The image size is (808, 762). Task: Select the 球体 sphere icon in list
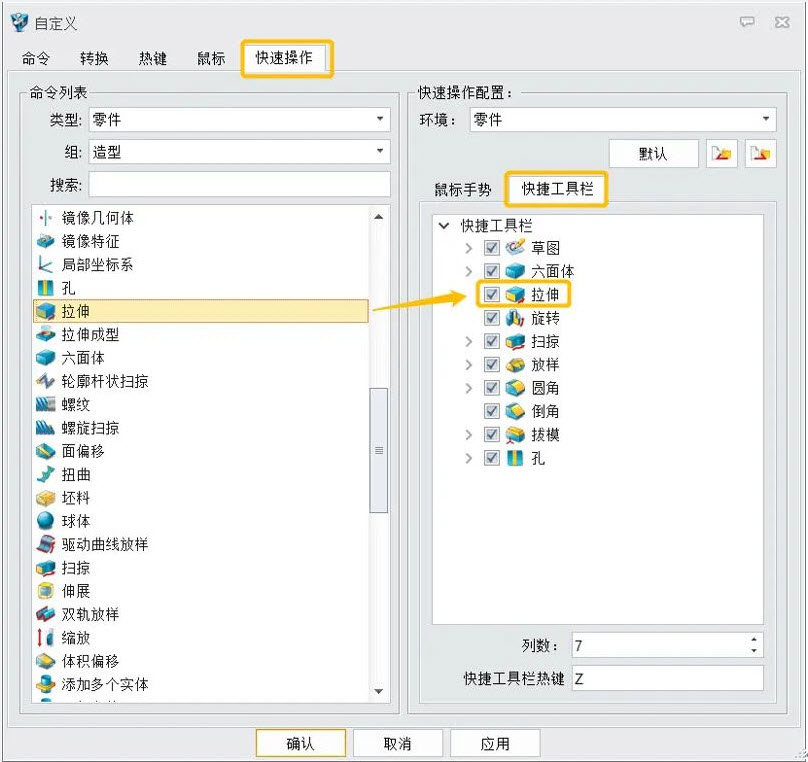(x=45, y=521)
